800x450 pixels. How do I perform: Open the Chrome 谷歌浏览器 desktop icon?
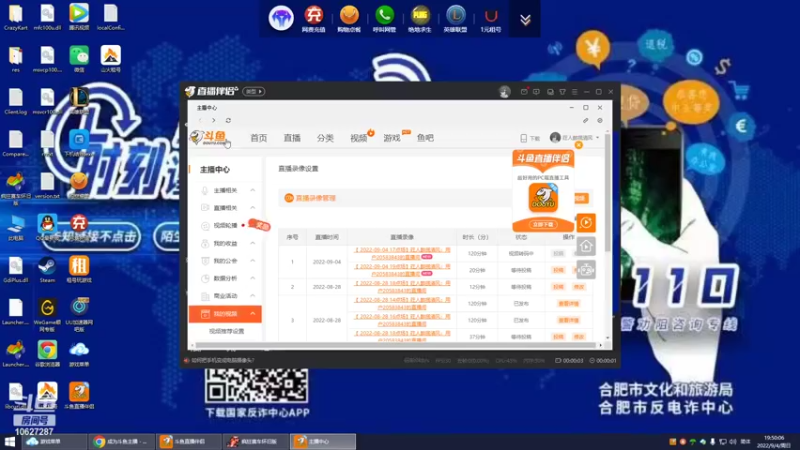[x=47, y=354]
